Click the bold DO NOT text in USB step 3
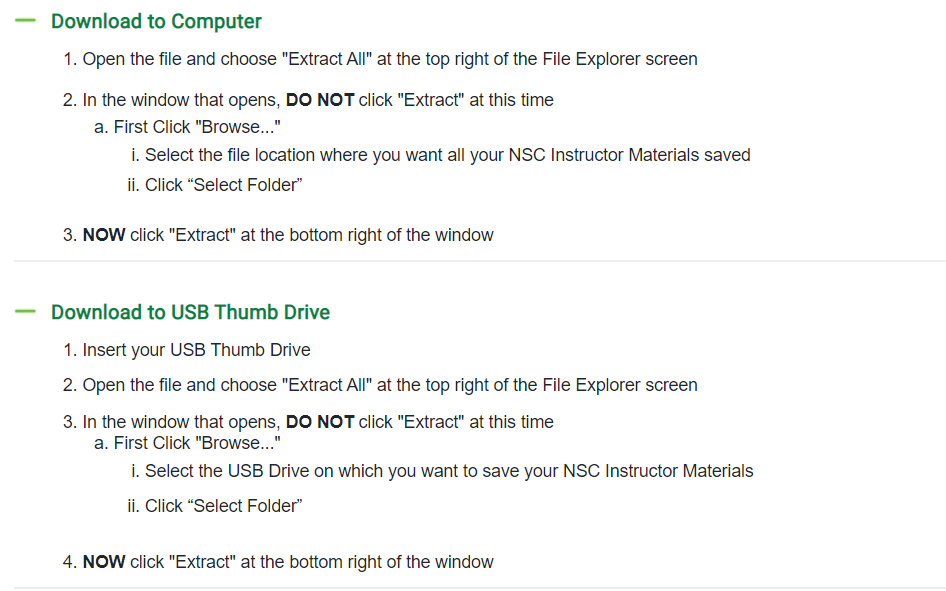The height and width of the screenshot is (591, 946). [320, 422]
